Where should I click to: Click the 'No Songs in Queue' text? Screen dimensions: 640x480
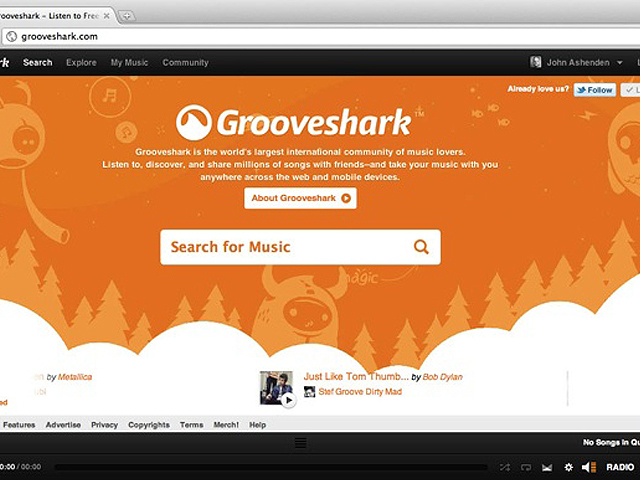click(x=611, y=442)
